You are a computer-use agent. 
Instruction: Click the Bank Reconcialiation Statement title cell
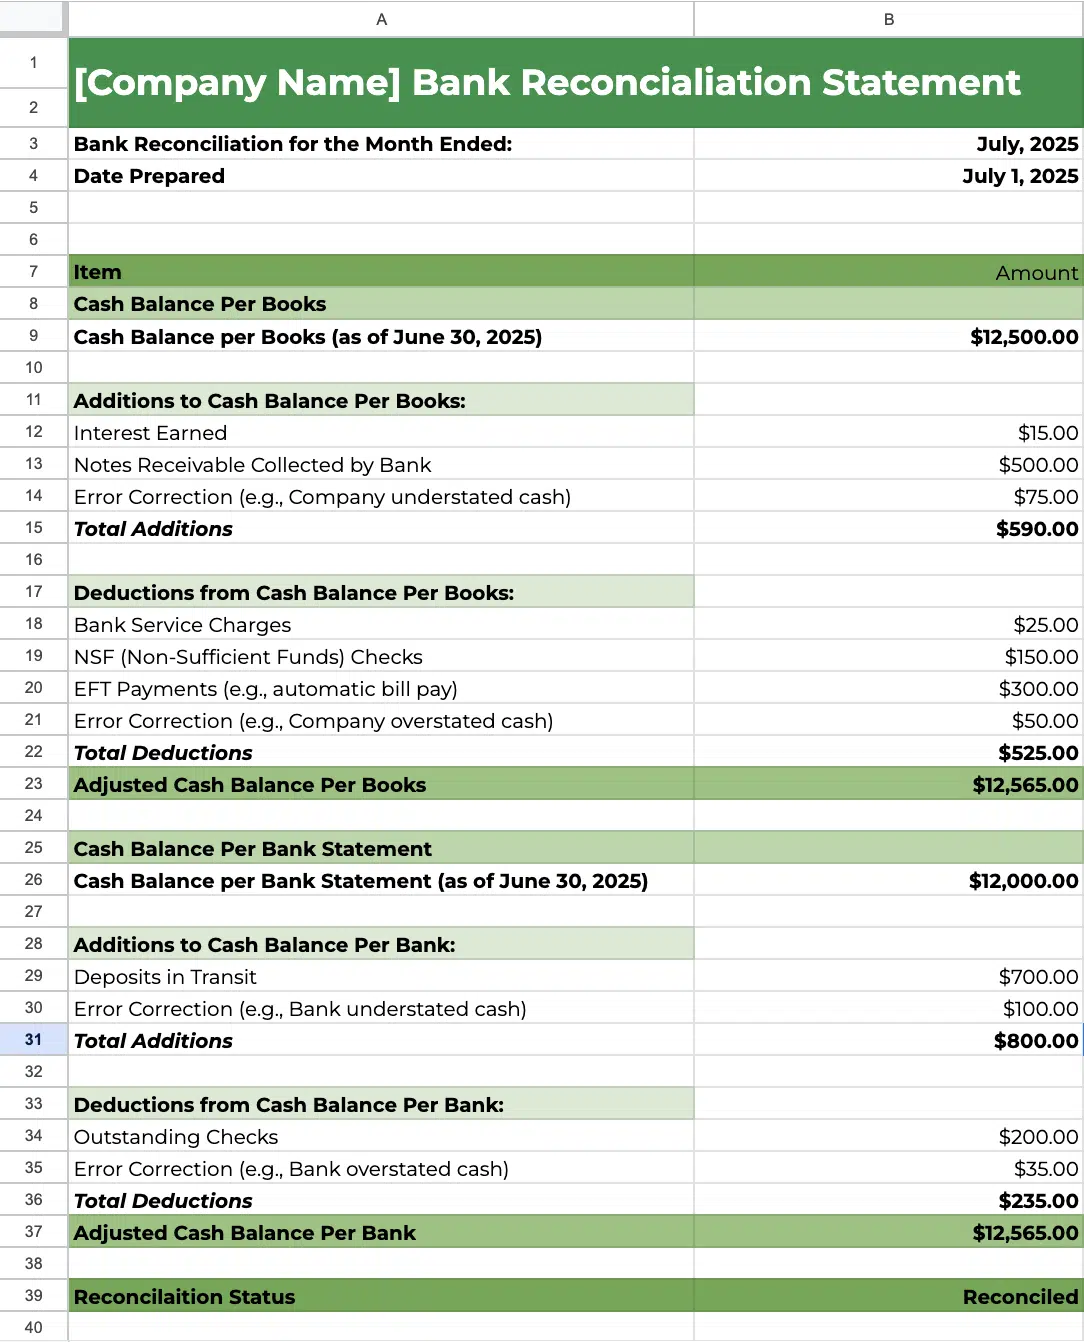click(x=576, y=83)
